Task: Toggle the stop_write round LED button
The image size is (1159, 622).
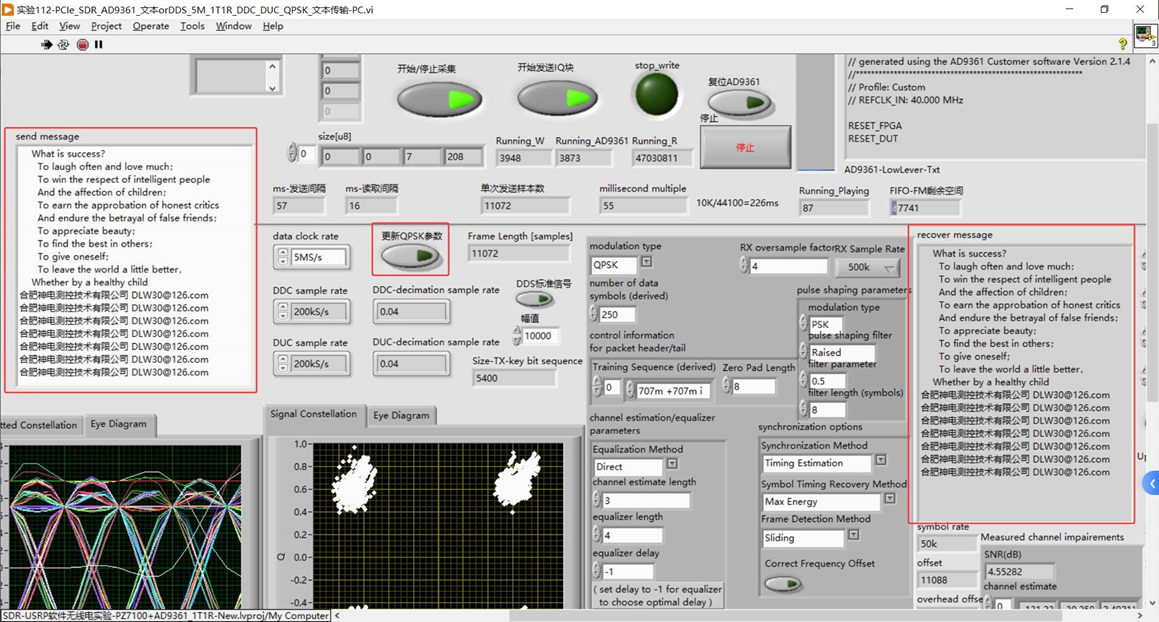Action: click(656, 95)
